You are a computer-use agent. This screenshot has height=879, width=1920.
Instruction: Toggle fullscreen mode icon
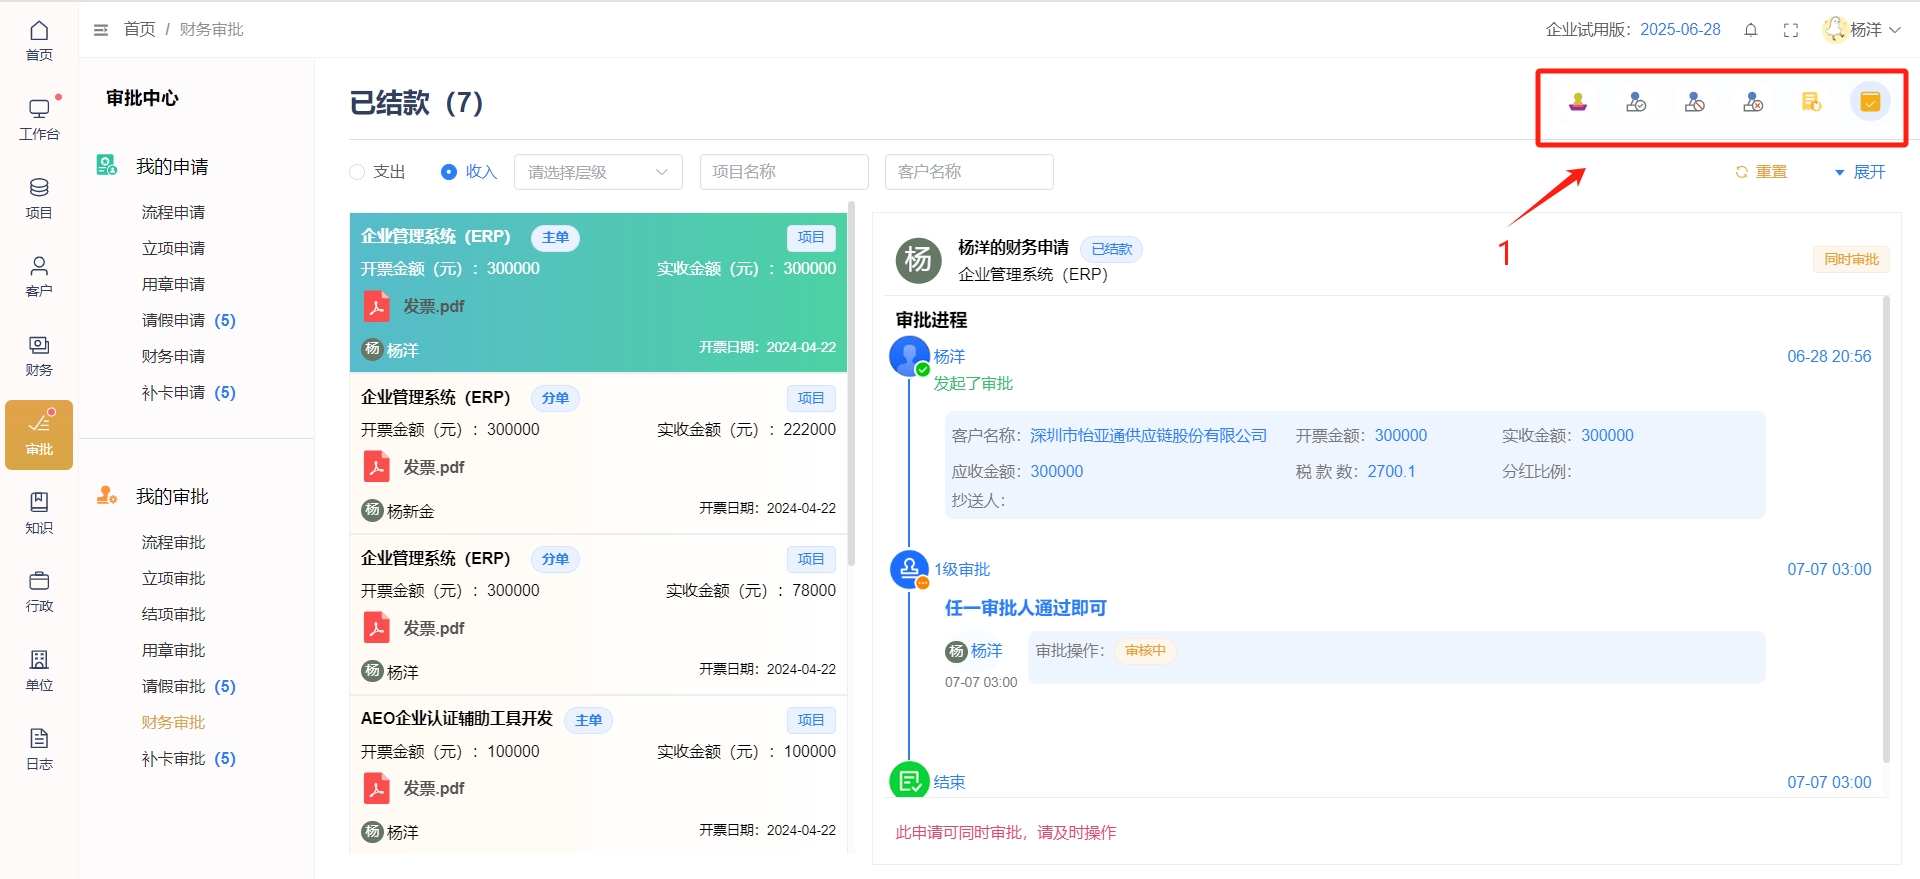[x=1791, y=30]
